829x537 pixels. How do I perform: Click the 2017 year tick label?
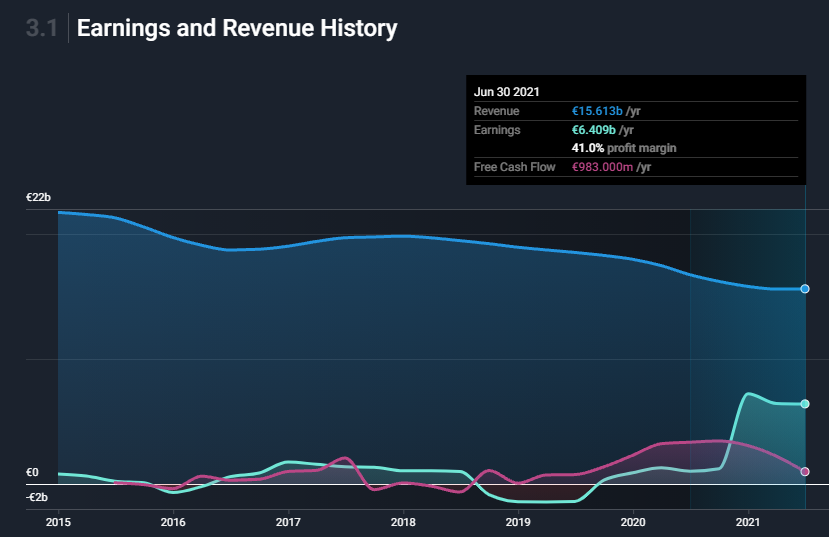tap(288, 522)
